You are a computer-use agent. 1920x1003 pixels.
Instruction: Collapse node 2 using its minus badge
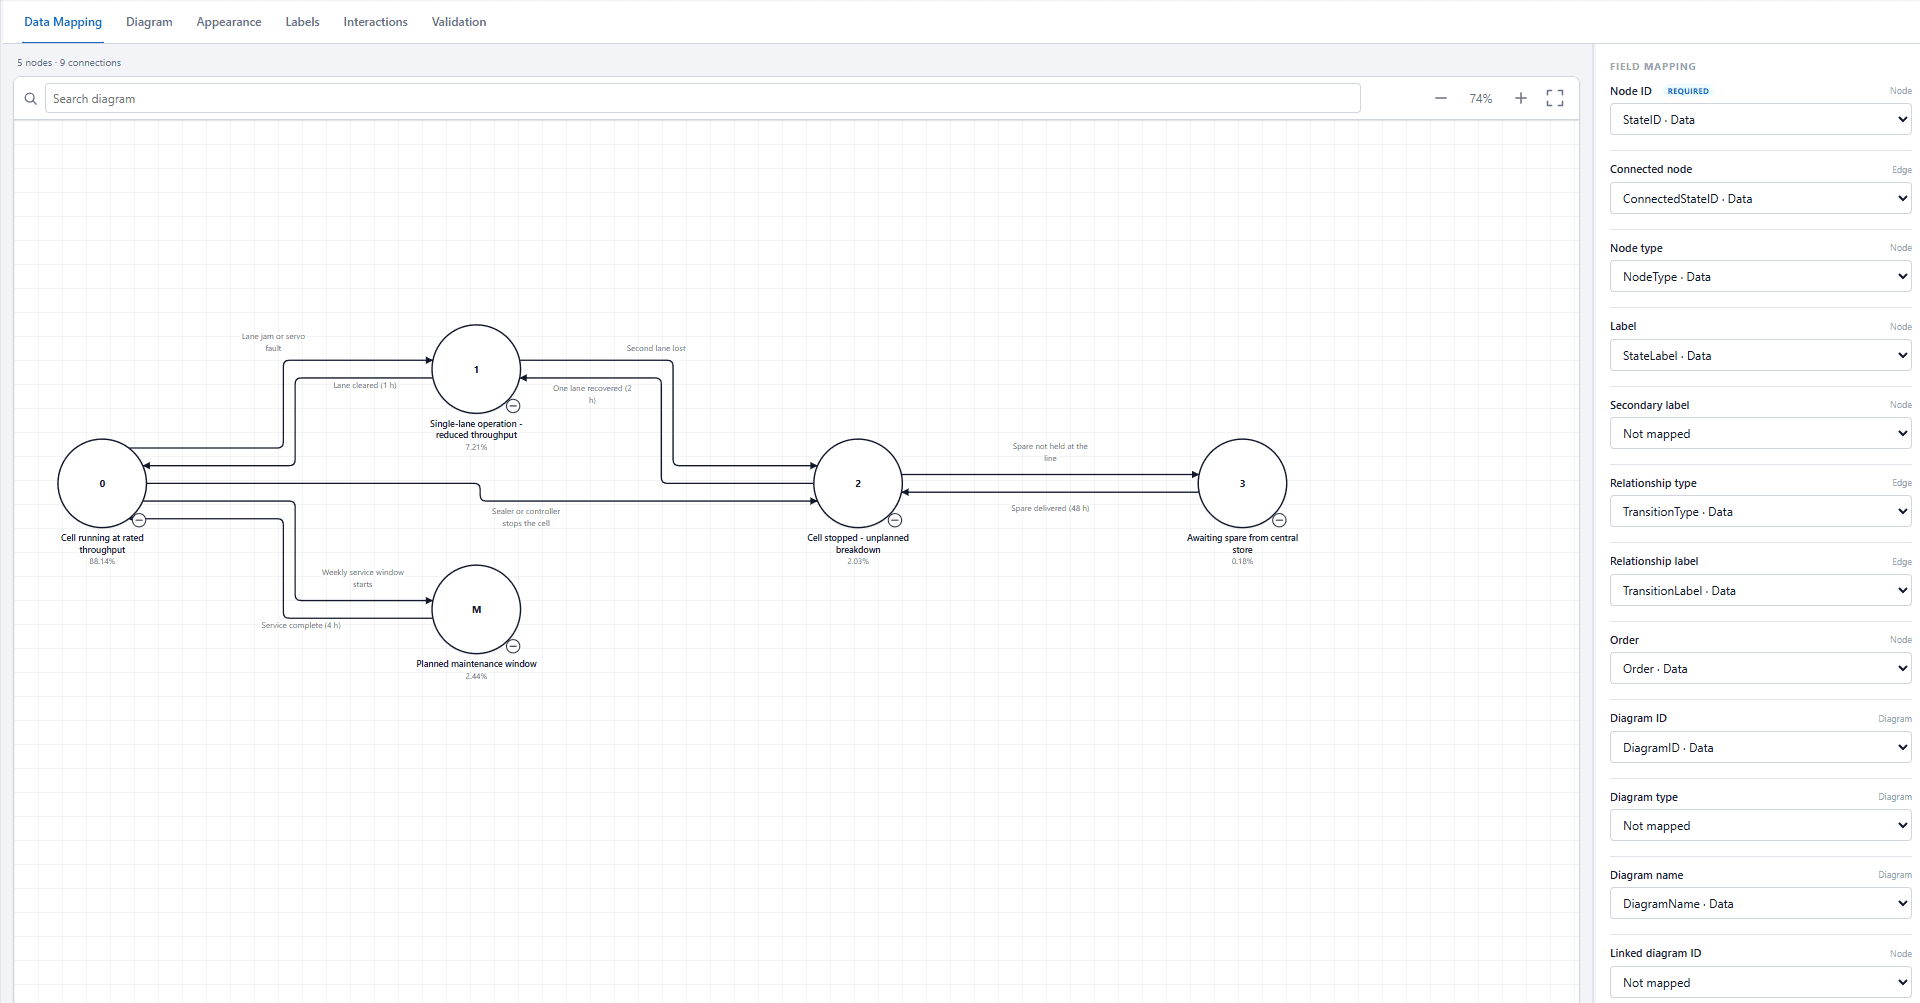click(895, 520)
